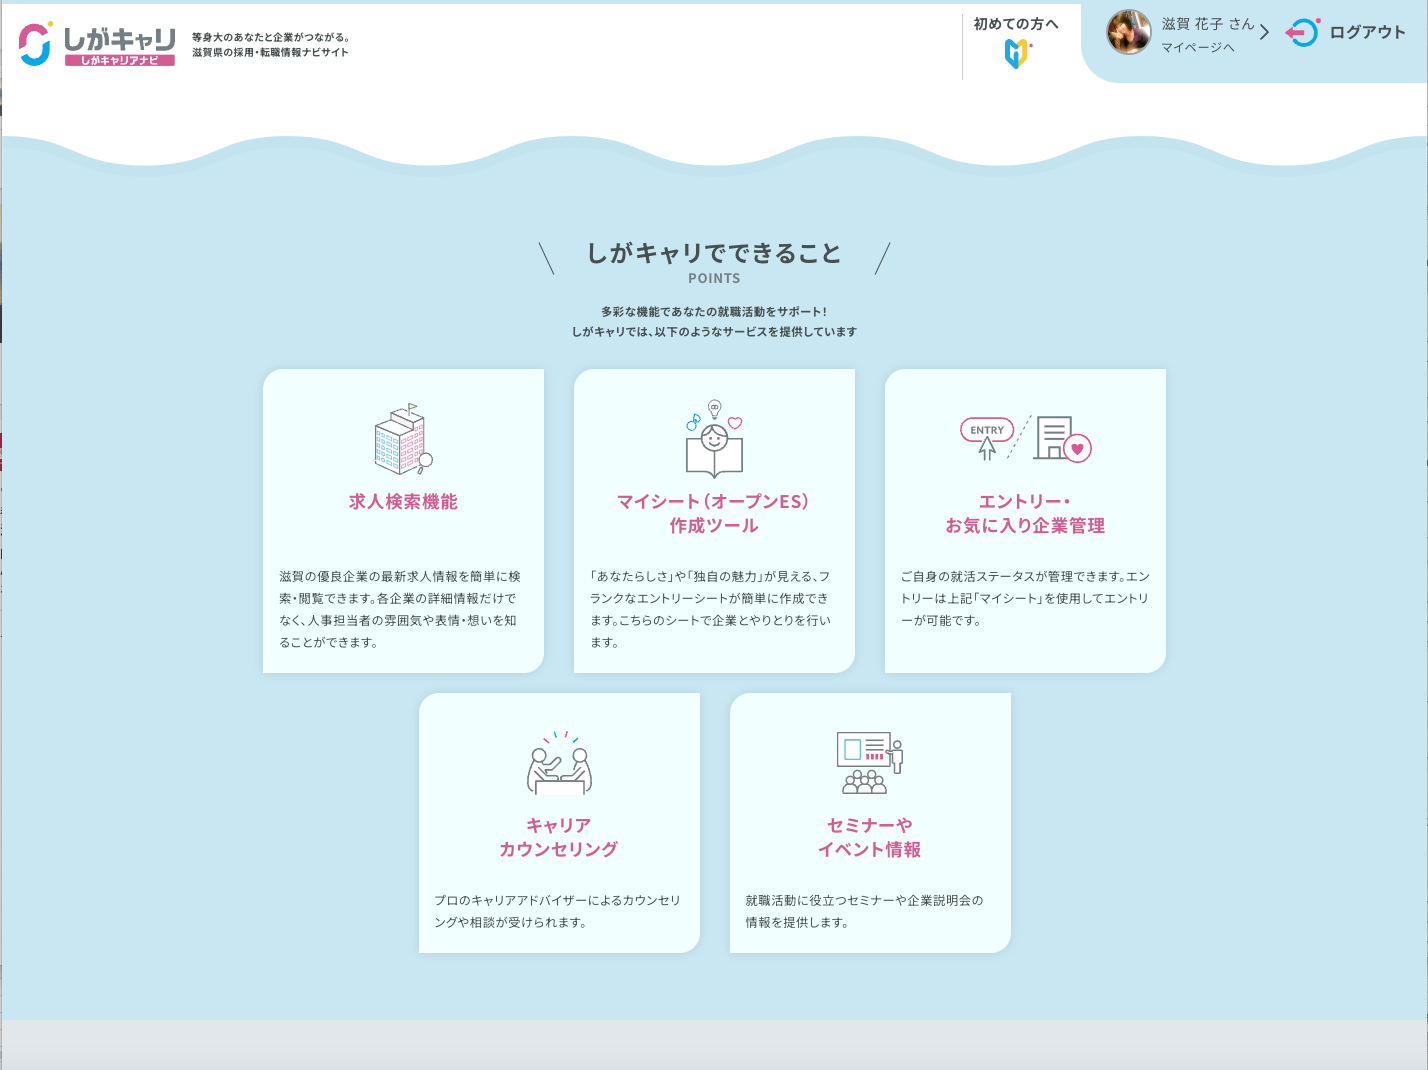This screenshot has width=1428, height=1070.
Task: Select the マイシート(オープンES) 作成ツール heading
Action: (x=714, y=514)
